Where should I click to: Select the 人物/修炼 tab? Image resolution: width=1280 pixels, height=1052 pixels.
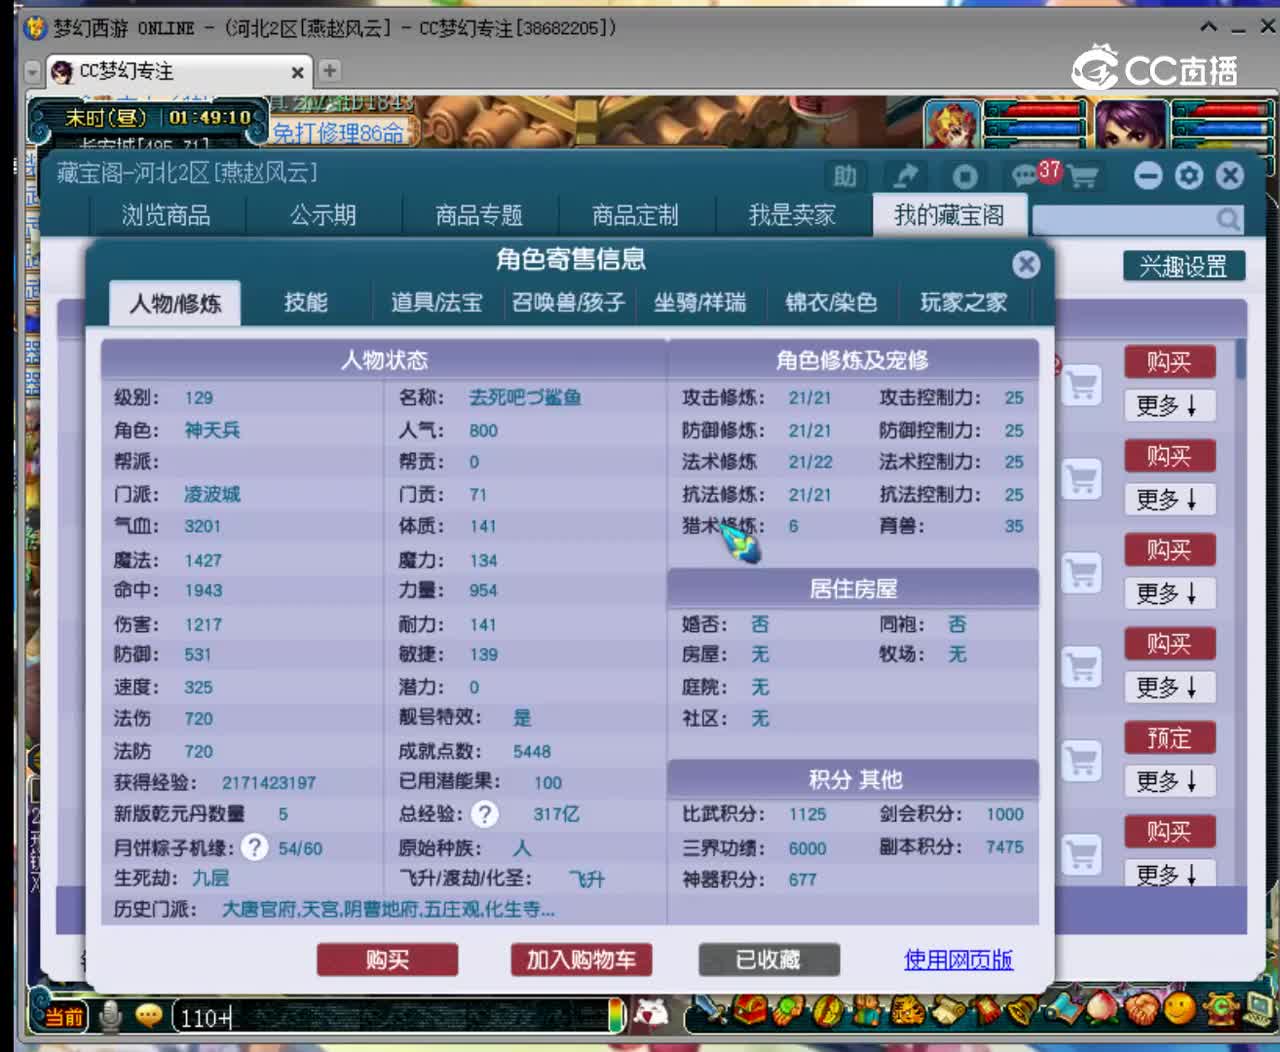click(175, 303)
